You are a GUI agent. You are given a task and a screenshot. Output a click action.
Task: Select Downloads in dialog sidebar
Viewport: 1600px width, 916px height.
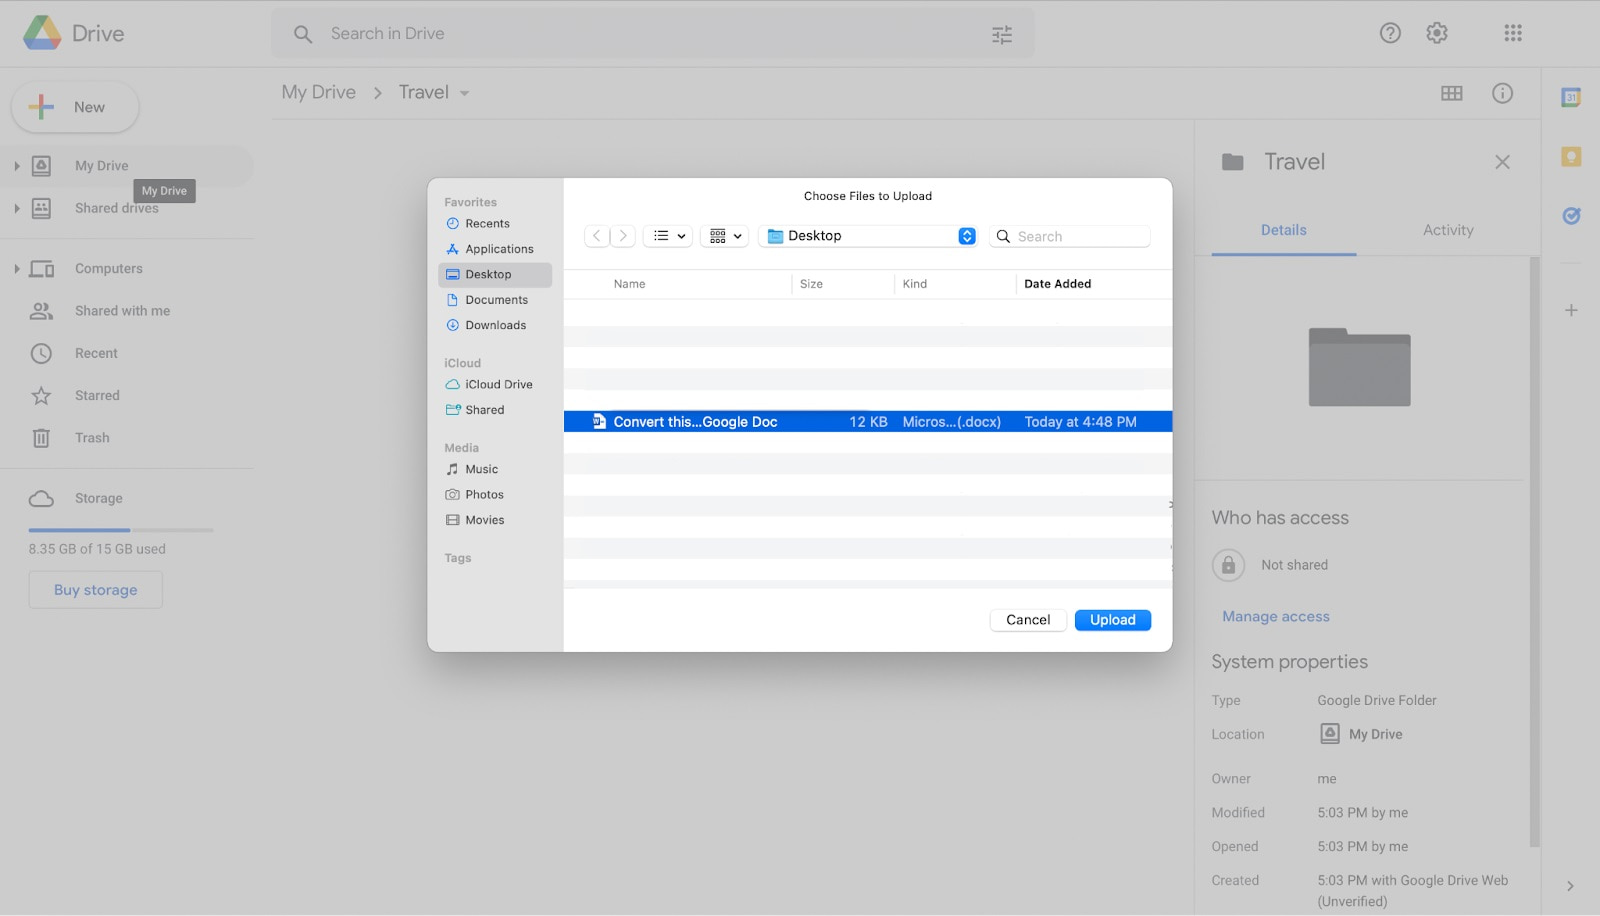tap(495, 325)
